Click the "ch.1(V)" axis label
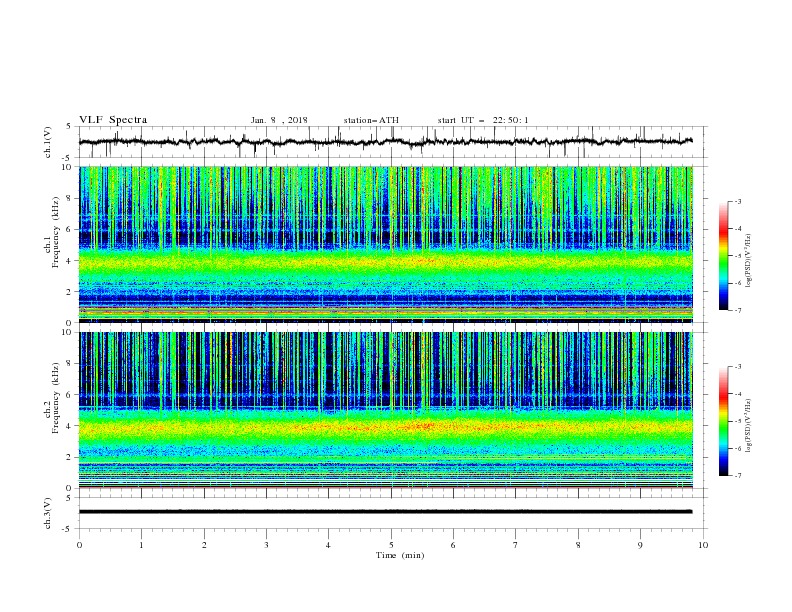792x612 pixels. [48, 142]
